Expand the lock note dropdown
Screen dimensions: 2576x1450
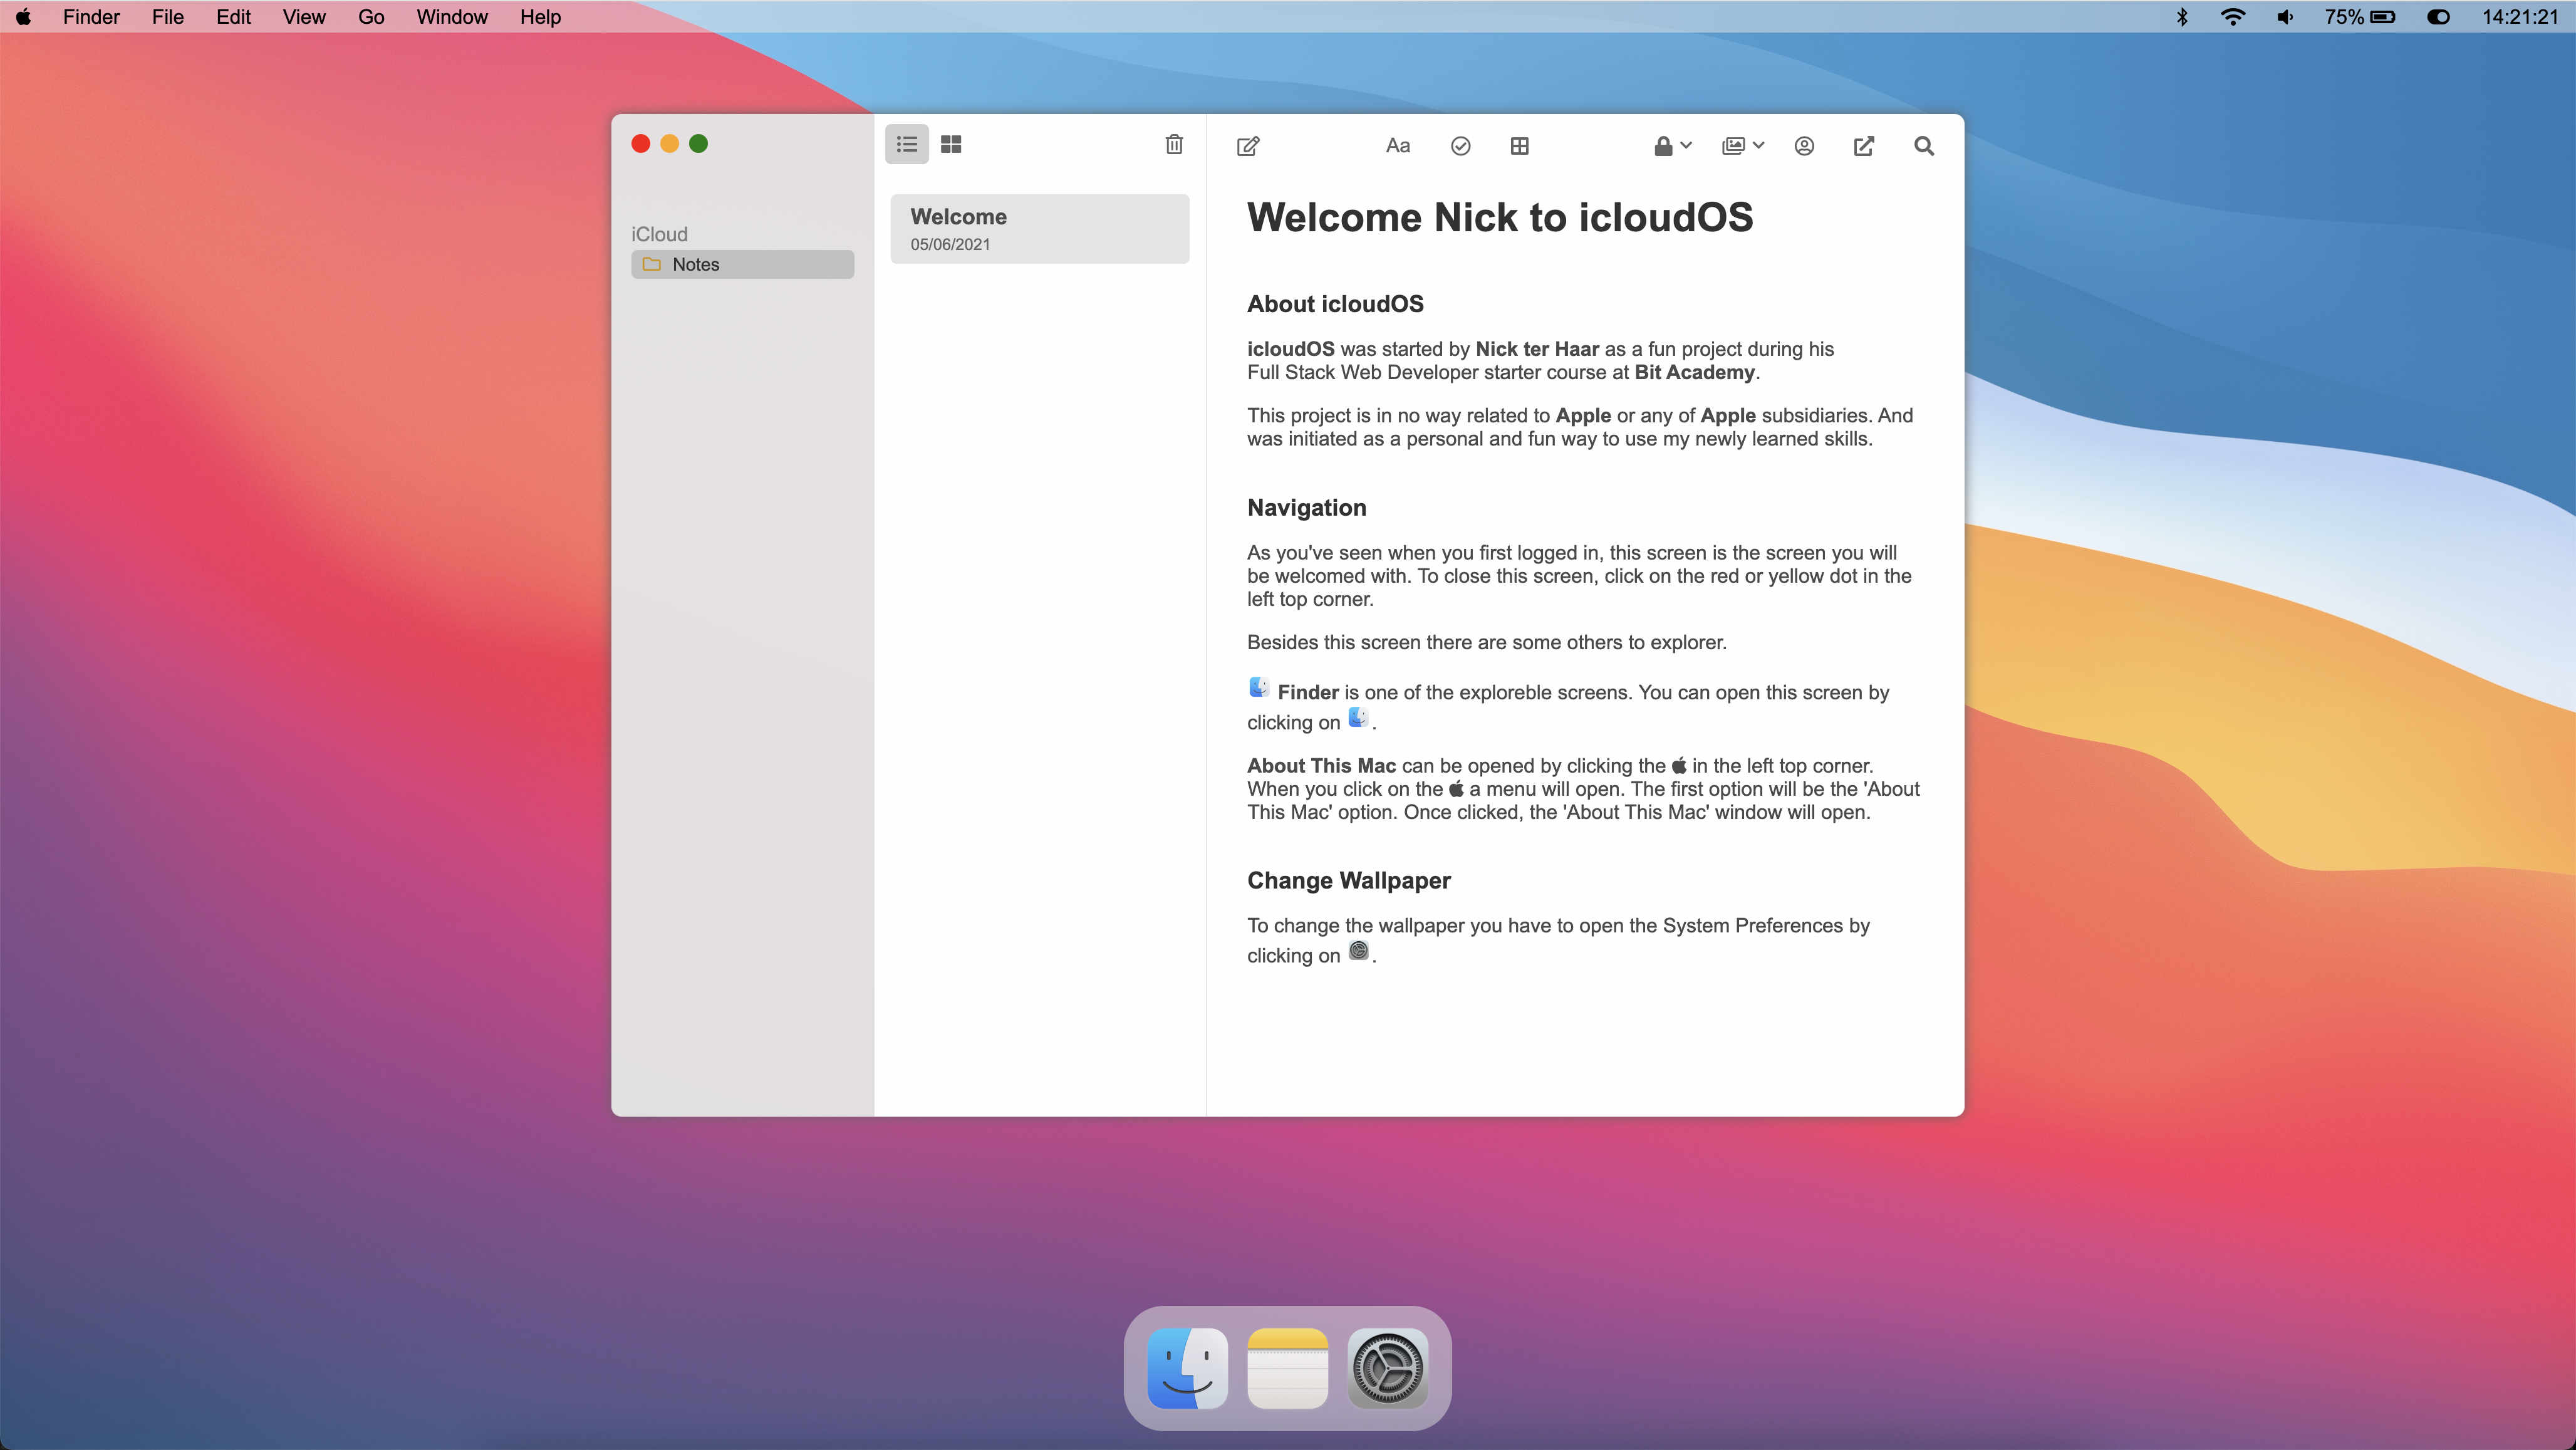[1672, 146]
